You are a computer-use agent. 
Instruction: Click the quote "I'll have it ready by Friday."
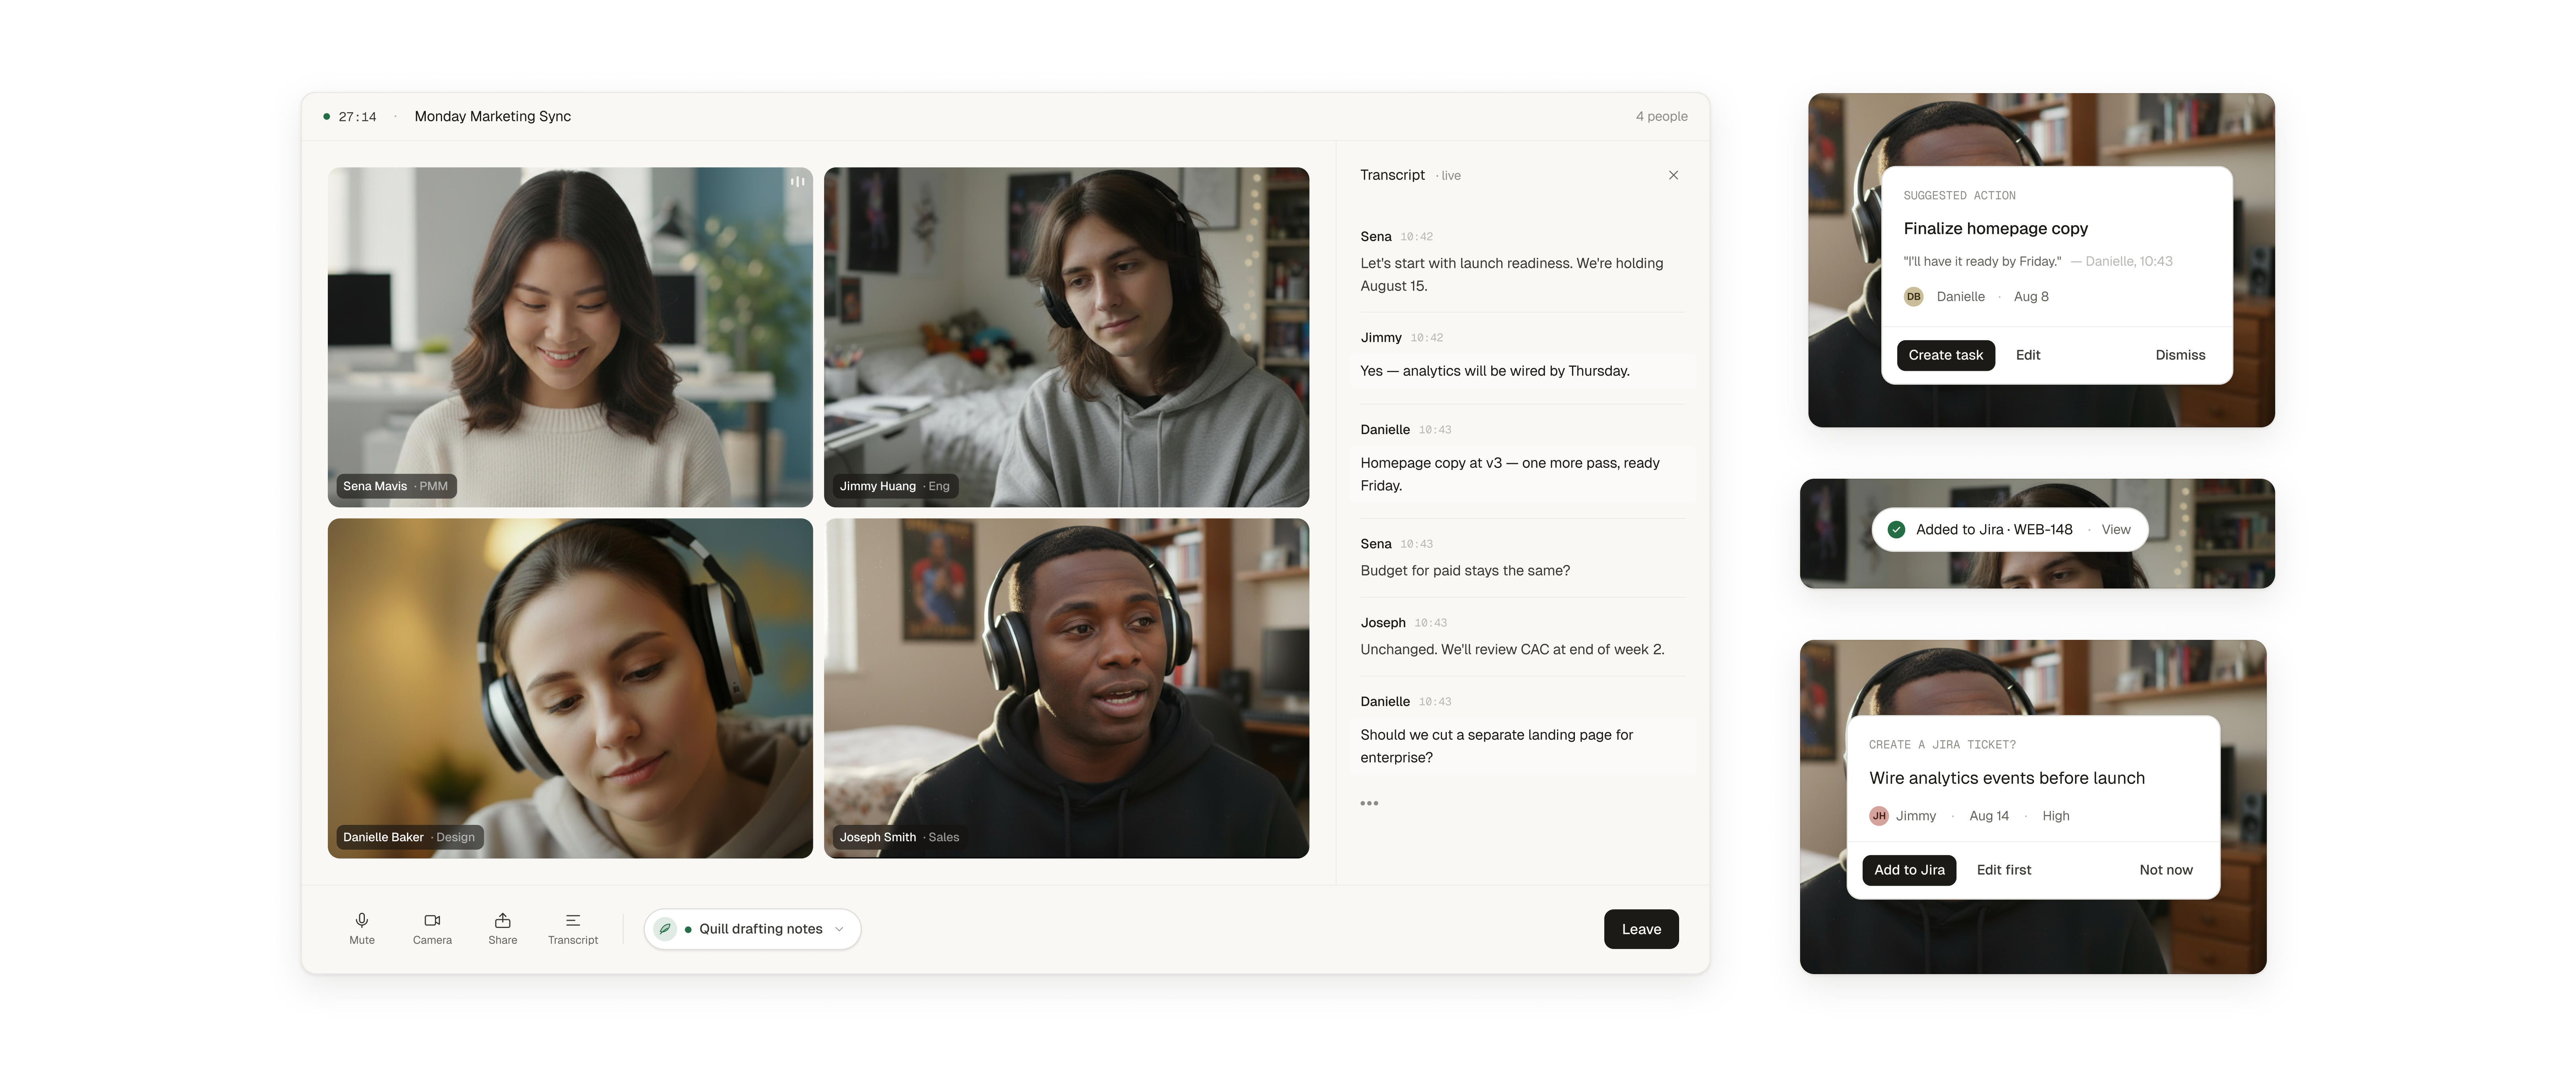1982,262
